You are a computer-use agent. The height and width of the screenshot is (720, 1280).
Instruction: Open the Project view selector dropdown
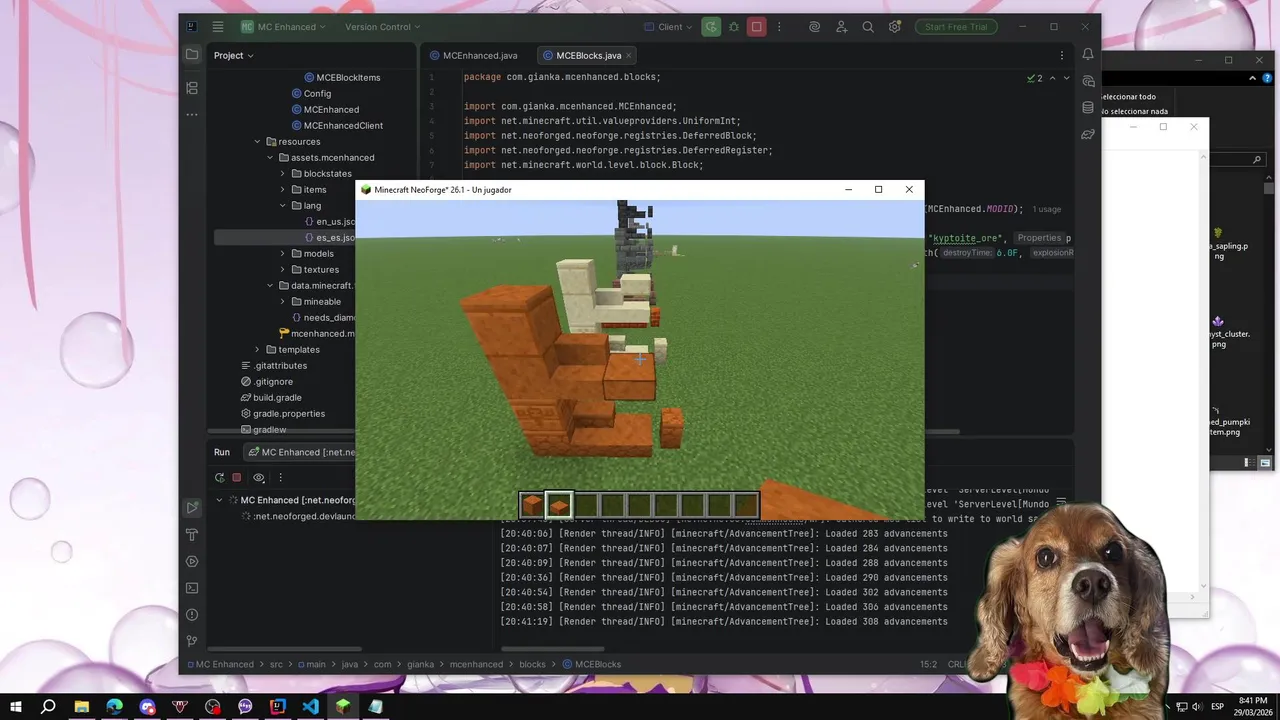tap(233, 55)
